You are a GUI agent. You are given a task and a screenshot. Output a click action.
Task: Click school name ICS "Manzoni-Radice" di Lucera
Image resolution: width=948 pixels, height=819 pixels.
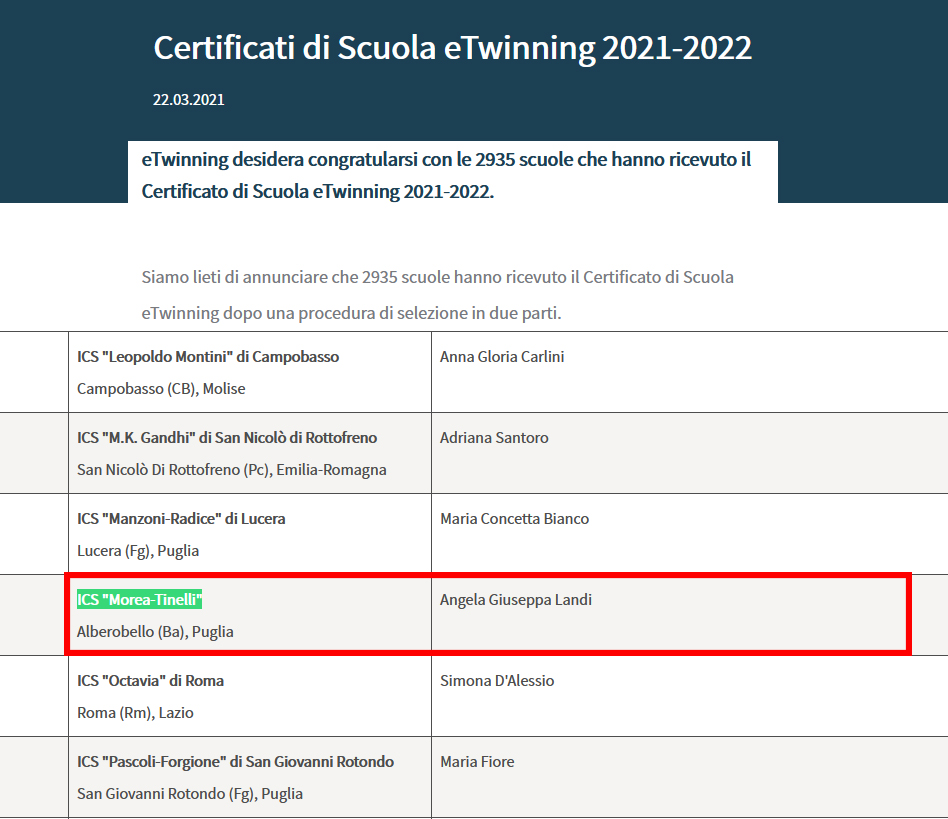coord(181,519)
